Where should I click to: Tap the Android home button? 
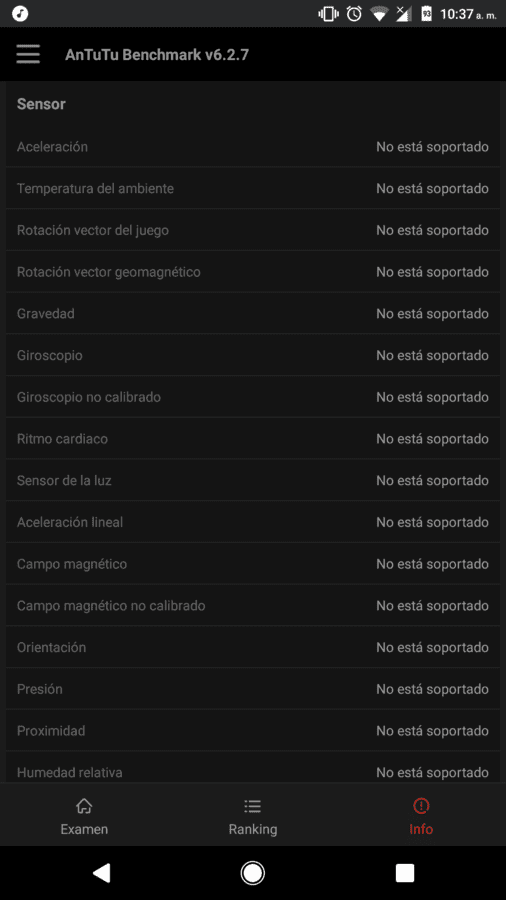(252, 873)
